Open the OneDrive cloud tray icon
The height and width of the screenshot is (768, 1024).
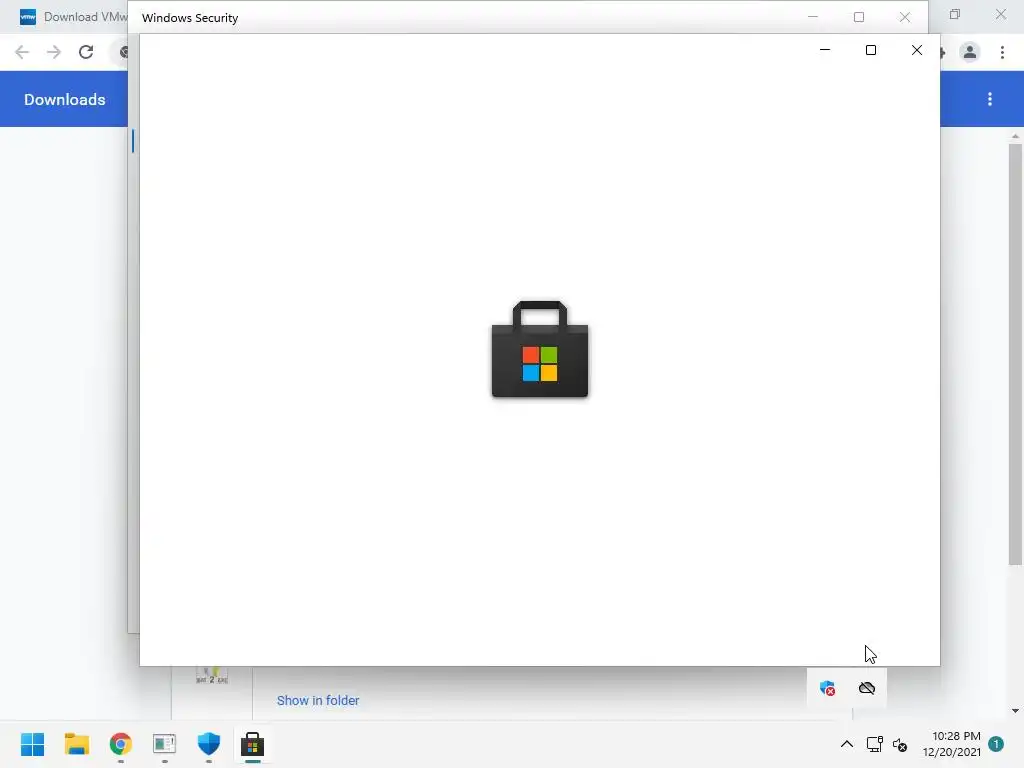[867, 688]
